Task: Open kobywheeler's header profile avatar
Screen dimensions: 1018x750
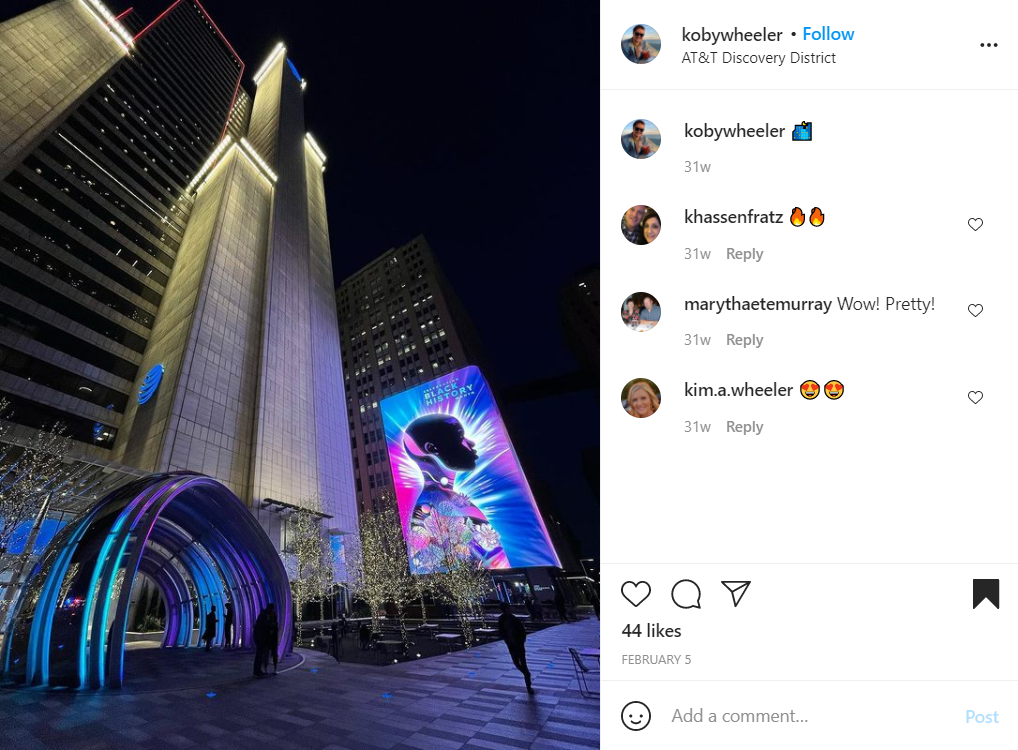Action: pos(641,44)
